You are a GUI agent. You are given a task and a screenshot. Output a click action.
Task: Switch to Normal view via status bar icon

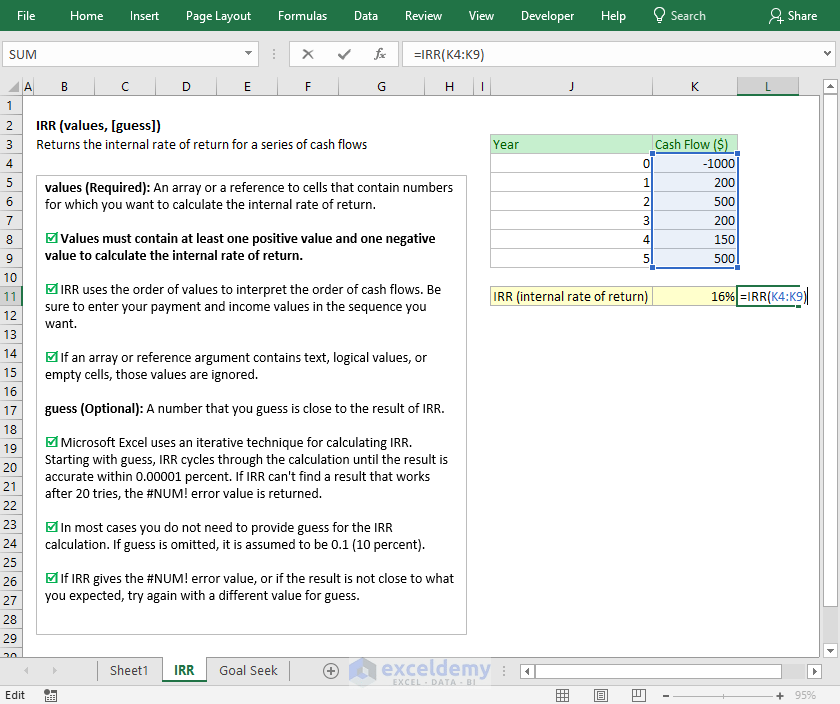click(x=562, y=694)
